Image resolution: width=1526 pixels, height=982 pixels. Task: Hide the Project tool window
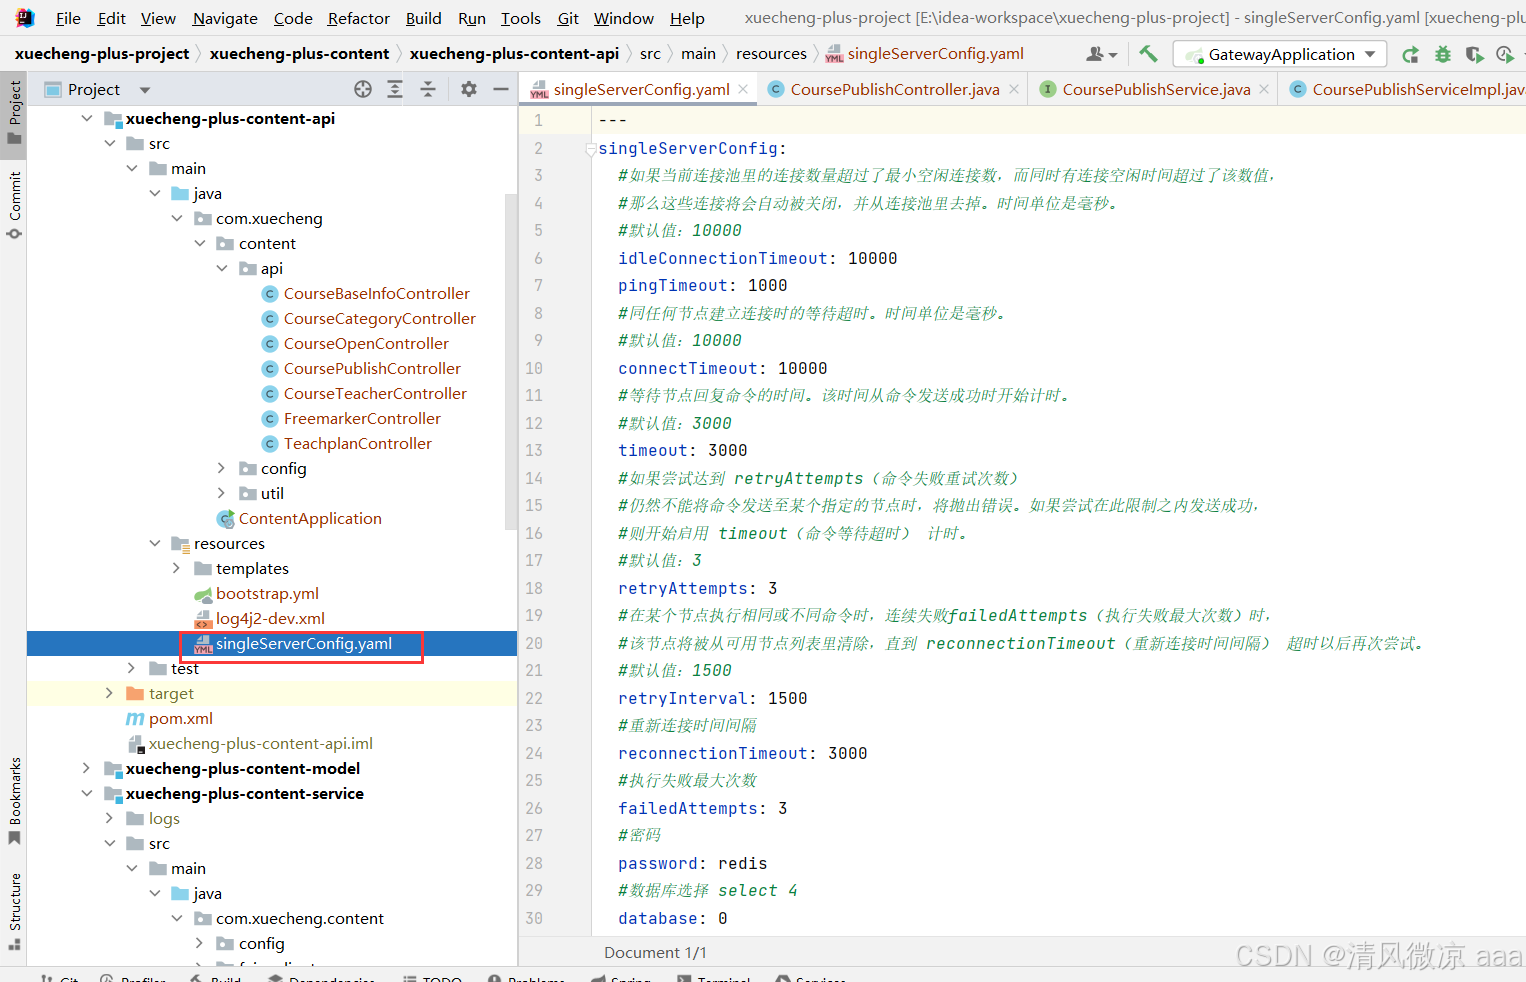(501, 89)
